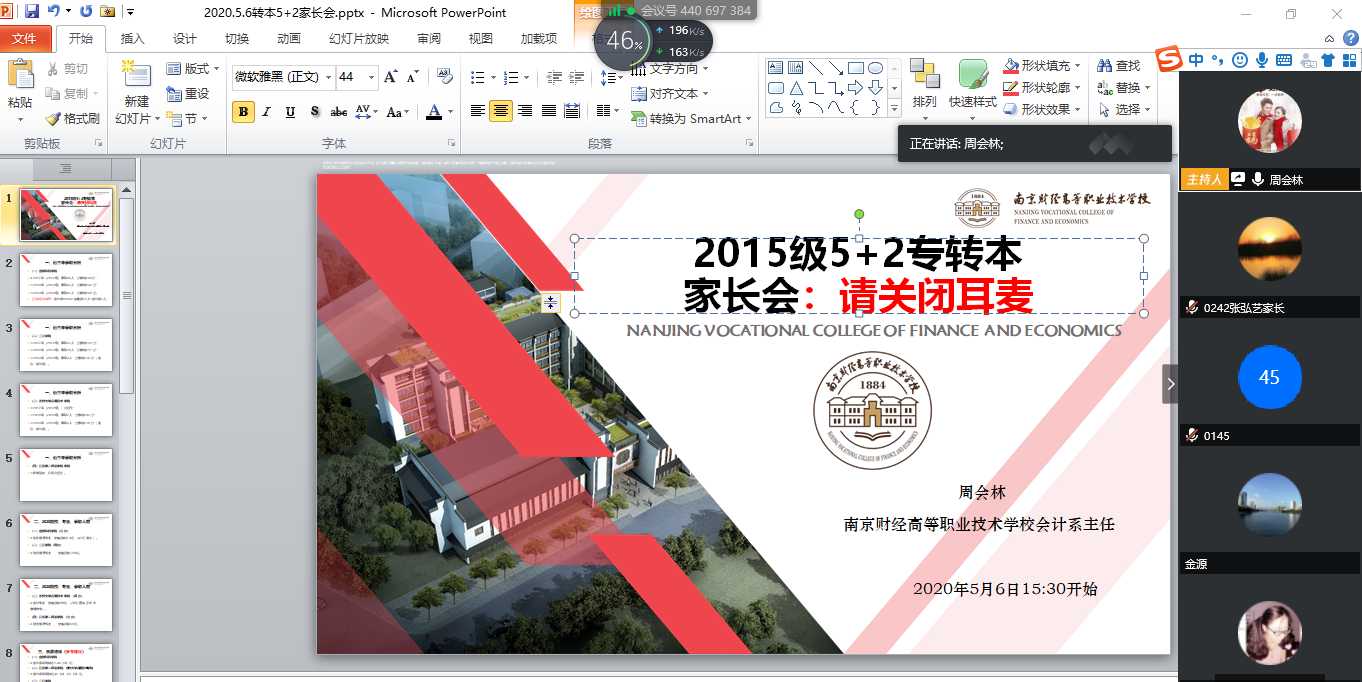Switch to the 插入 ribbon tab
The width and height of the screenshot is (1362, 682).
pos(132,39)
